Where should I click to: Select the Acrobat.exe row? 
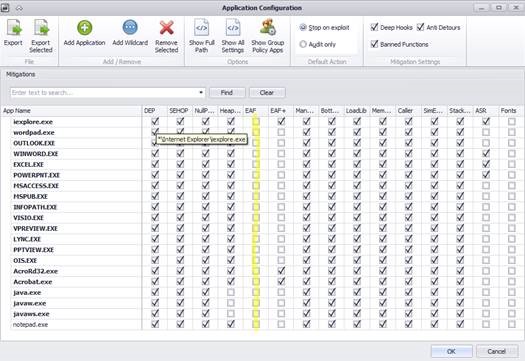point(267,282)
